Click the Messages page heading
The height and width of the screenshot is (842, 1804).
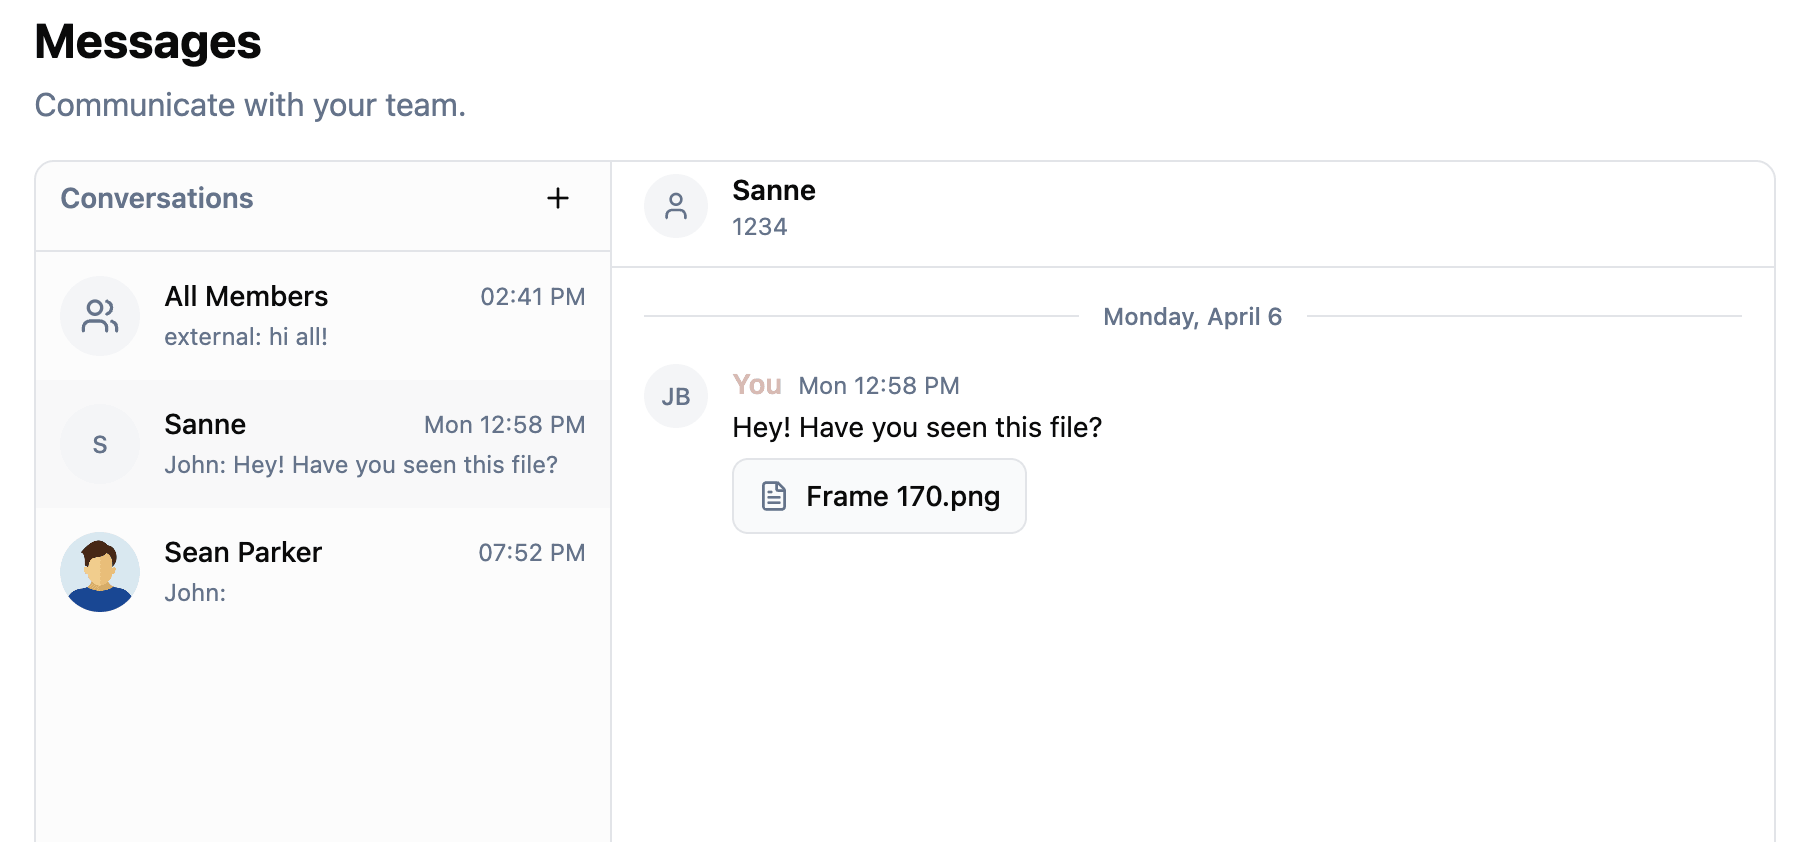coord(147,42)
